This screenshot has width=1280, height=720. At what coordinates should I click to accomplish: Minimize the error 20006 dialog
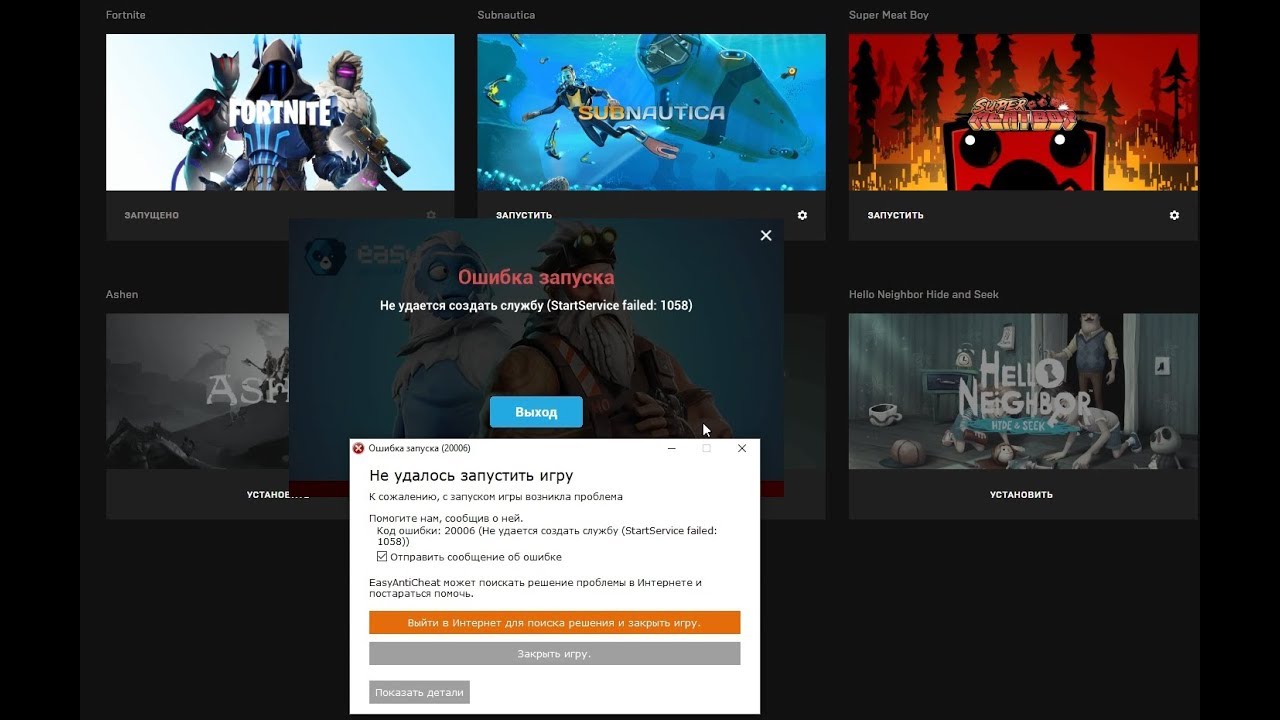pyautogui.click(x=672, y=448)
